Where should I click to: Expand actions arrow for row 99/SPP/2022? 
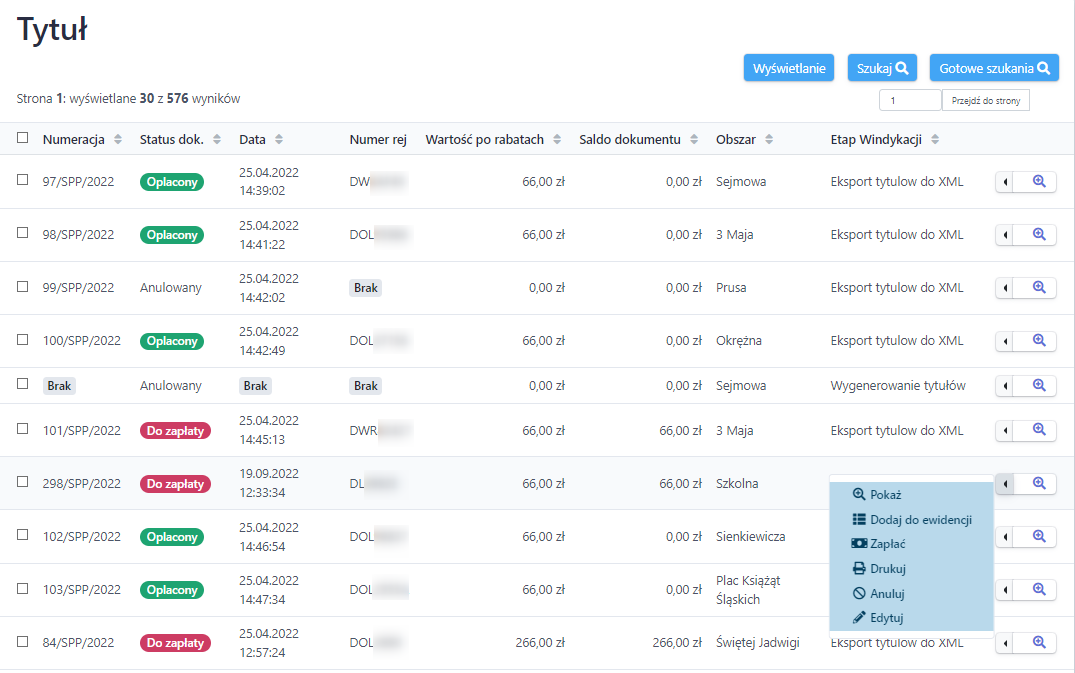click(1005, 288)
